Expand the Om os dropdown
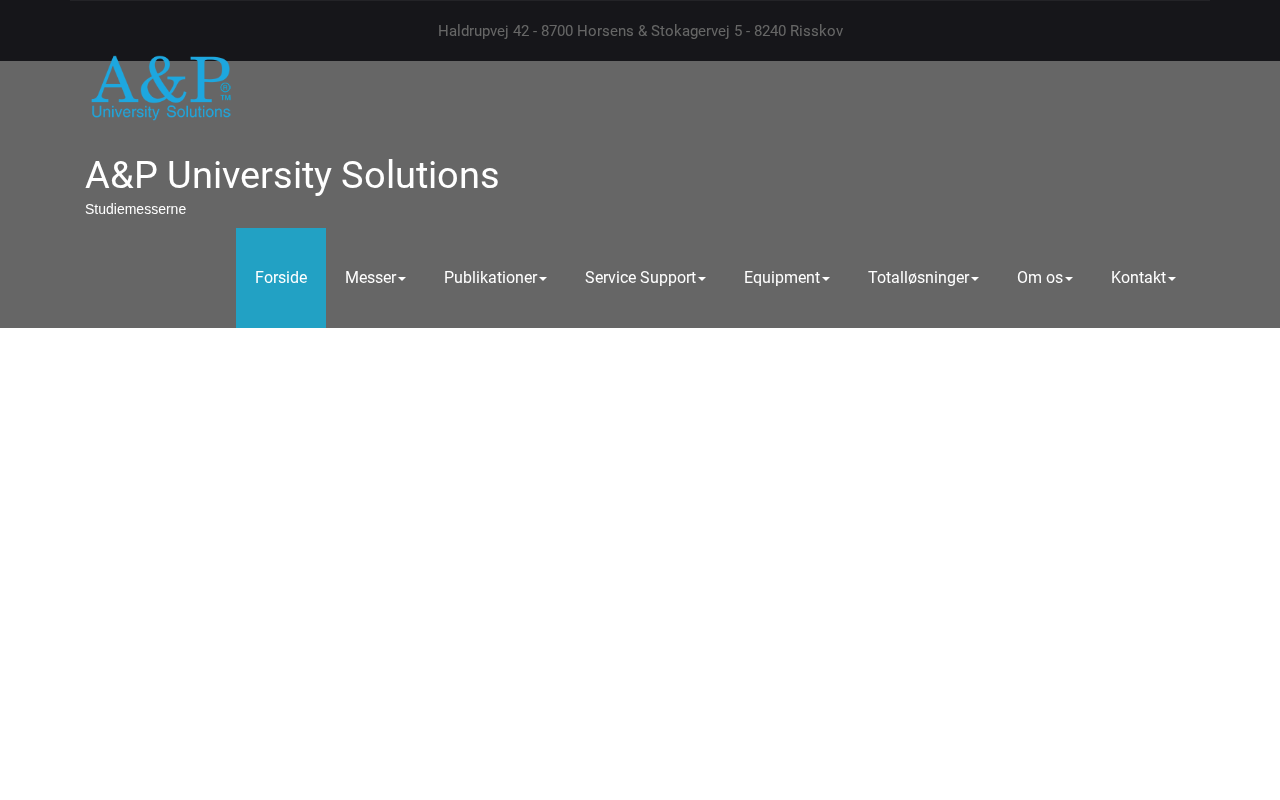The image size is (1280, 800). pos(1045,278)
